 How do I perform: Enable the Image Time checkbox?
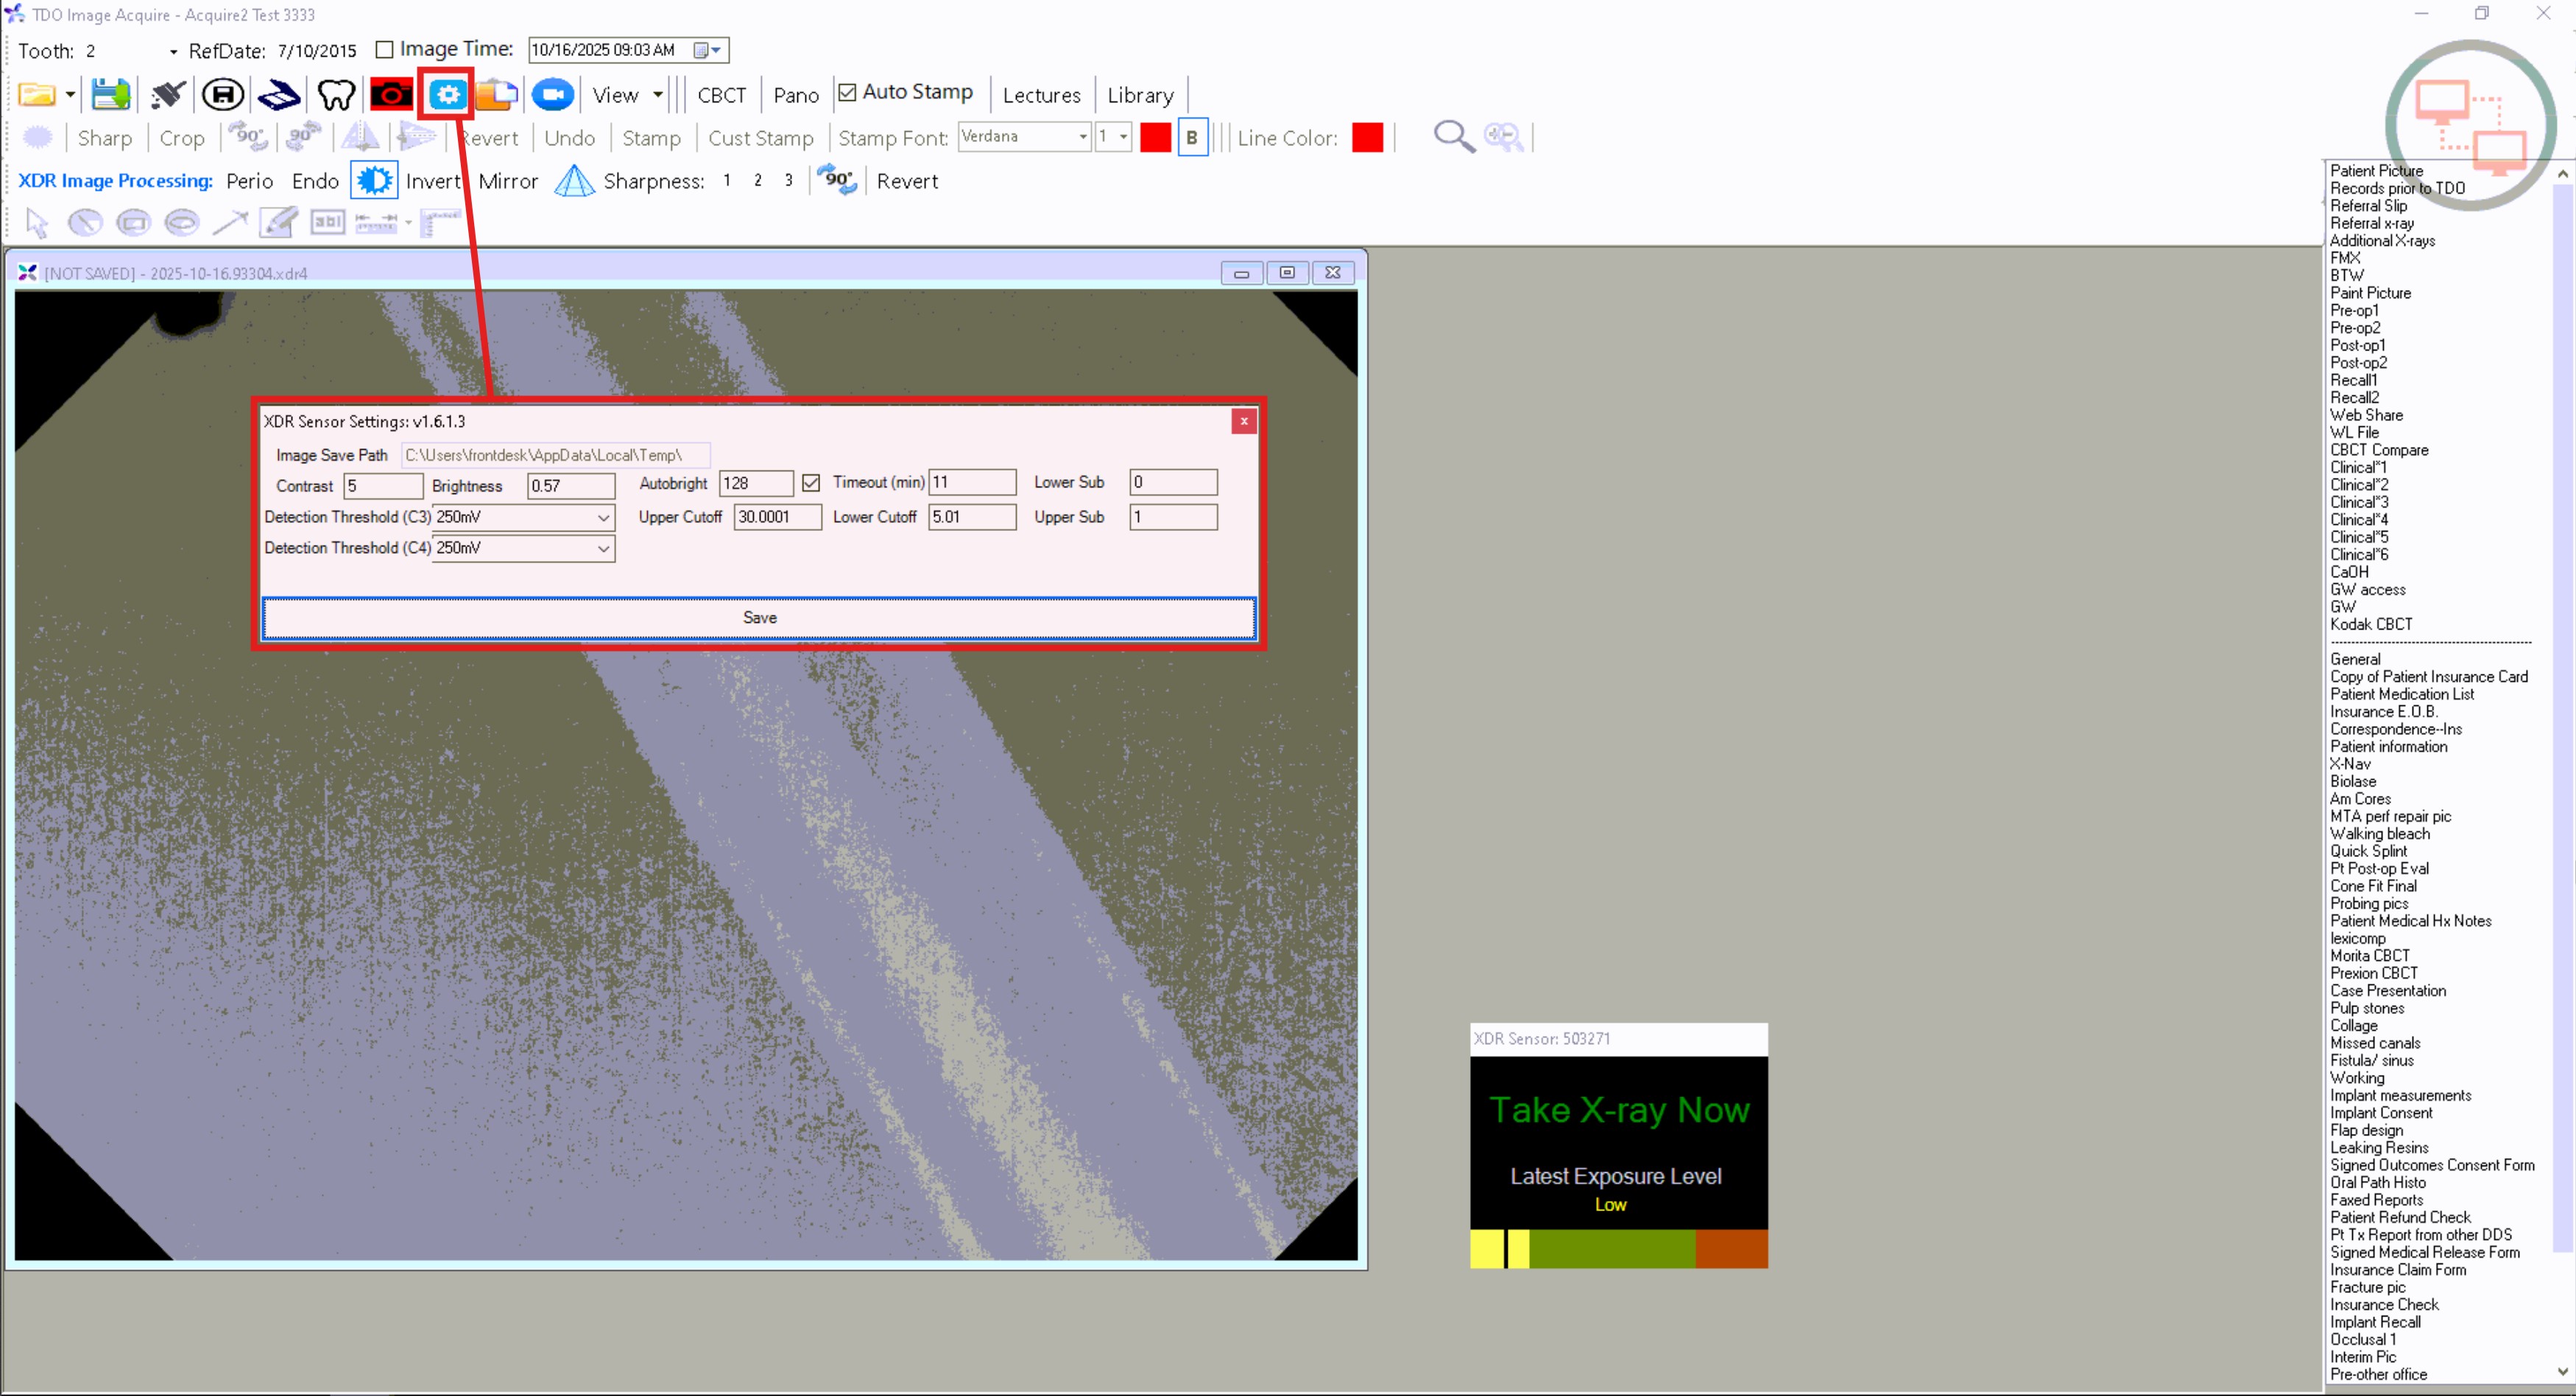[384, 49]
